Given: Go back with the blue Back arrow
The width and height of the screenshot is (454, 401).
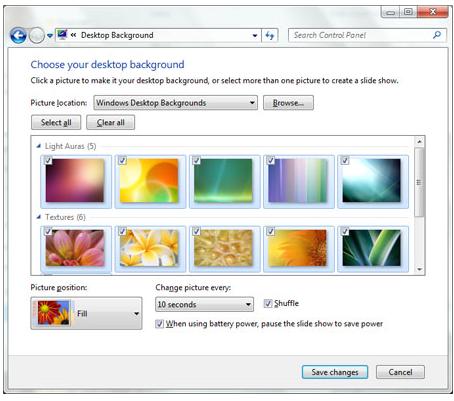Looking at the screenshot, I should click(x=18, y=35).
